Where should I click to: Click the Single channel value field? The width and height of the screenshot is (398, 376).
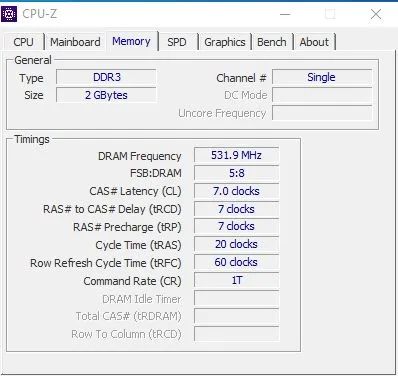(322, 77)
